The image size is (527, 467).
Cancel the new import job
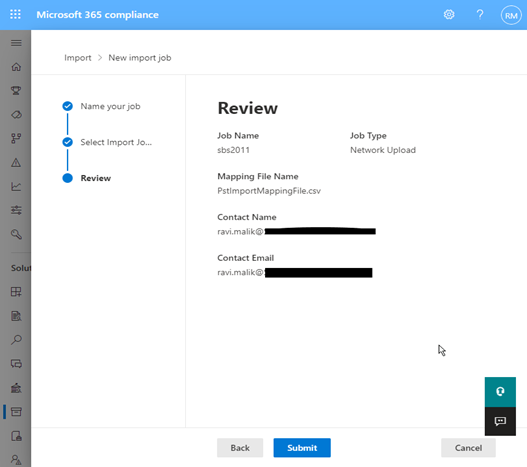pos(468,448)
